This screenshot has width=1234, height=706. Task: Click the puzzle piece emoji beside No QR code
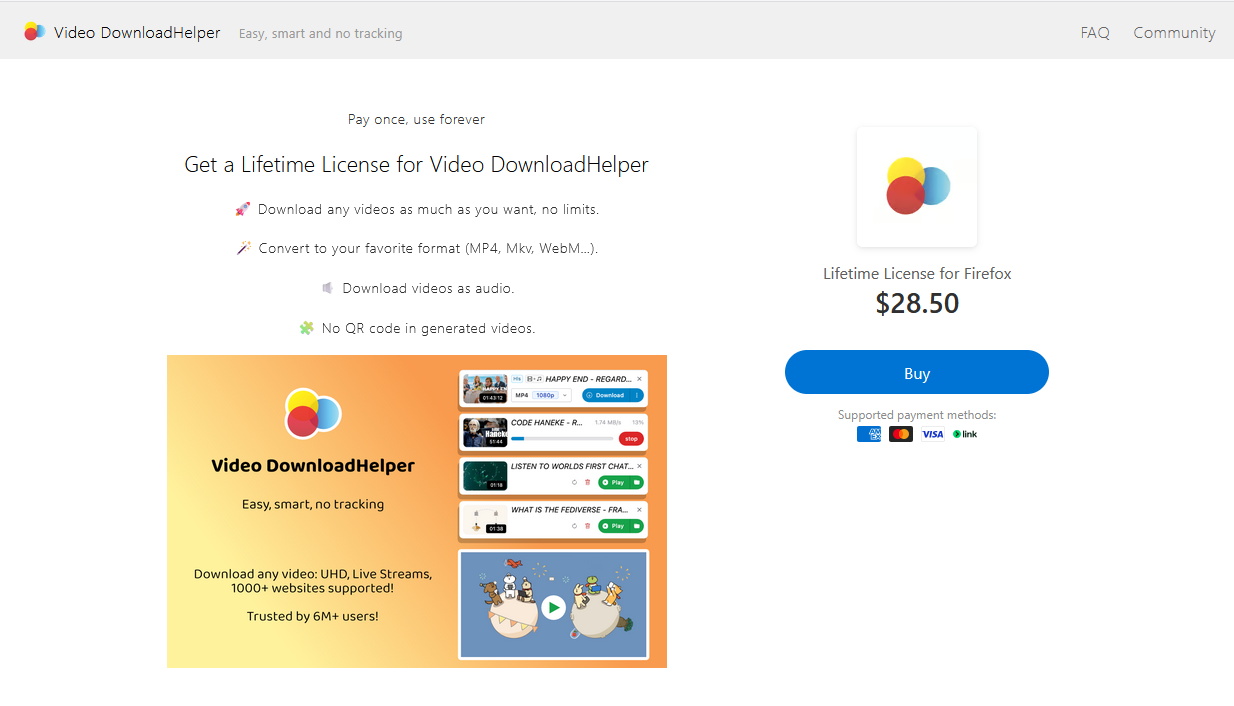[307, 328]
